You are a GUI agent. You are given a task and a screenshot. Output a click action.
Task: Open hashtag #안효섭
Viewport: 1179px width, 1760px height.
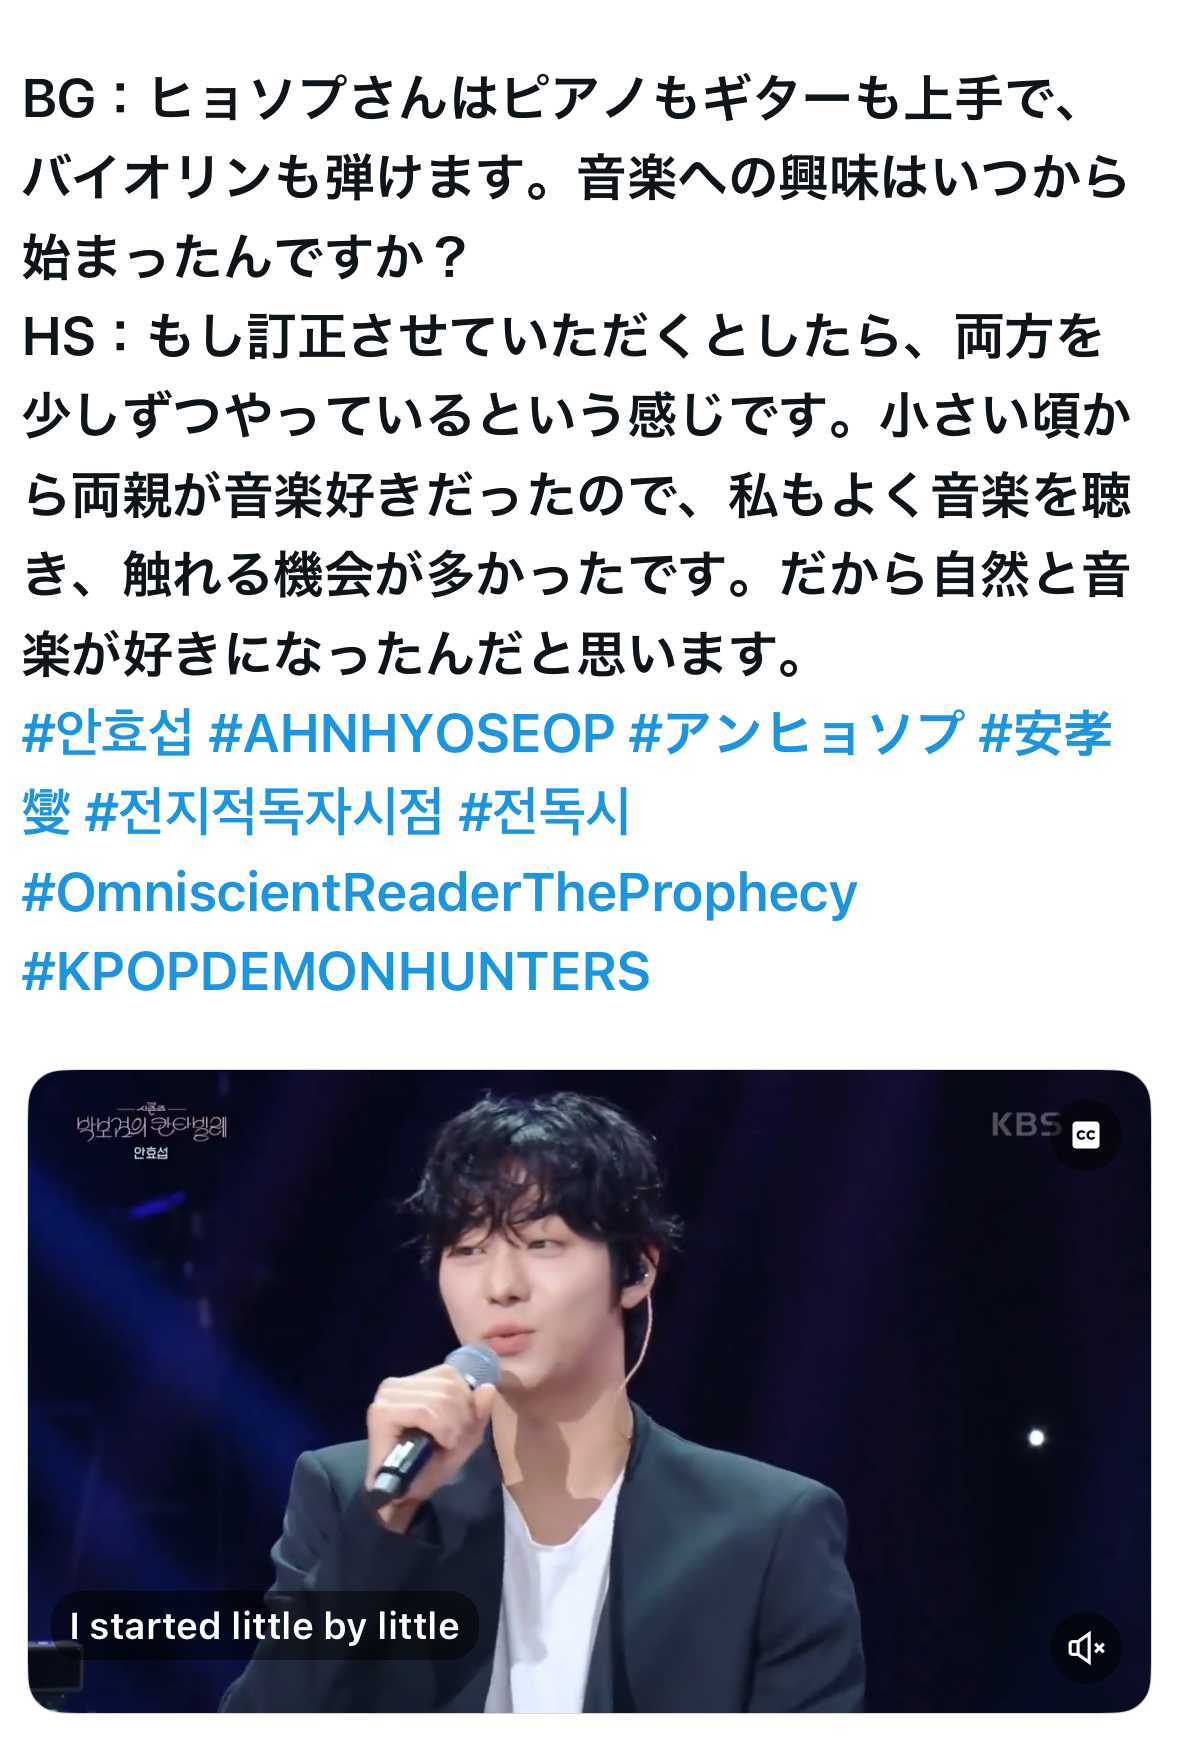click(107, 733)
